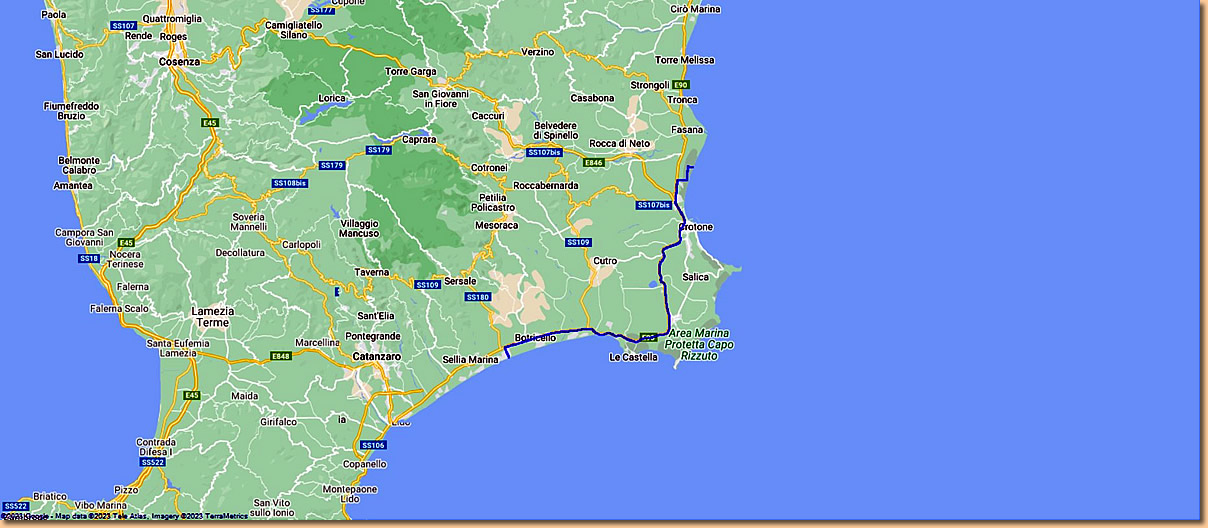Image resolution: width=1208 pixels, height=528 pixels.
Task: Select the Sellia Marina label
Action: (x=470, y=359)
